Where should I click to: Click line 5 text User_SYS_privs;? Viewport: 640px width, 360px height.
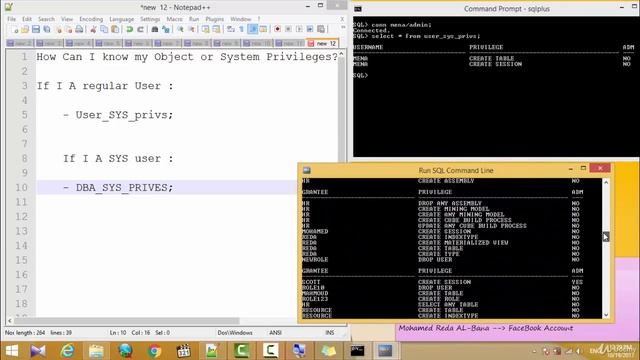point(124,115)
